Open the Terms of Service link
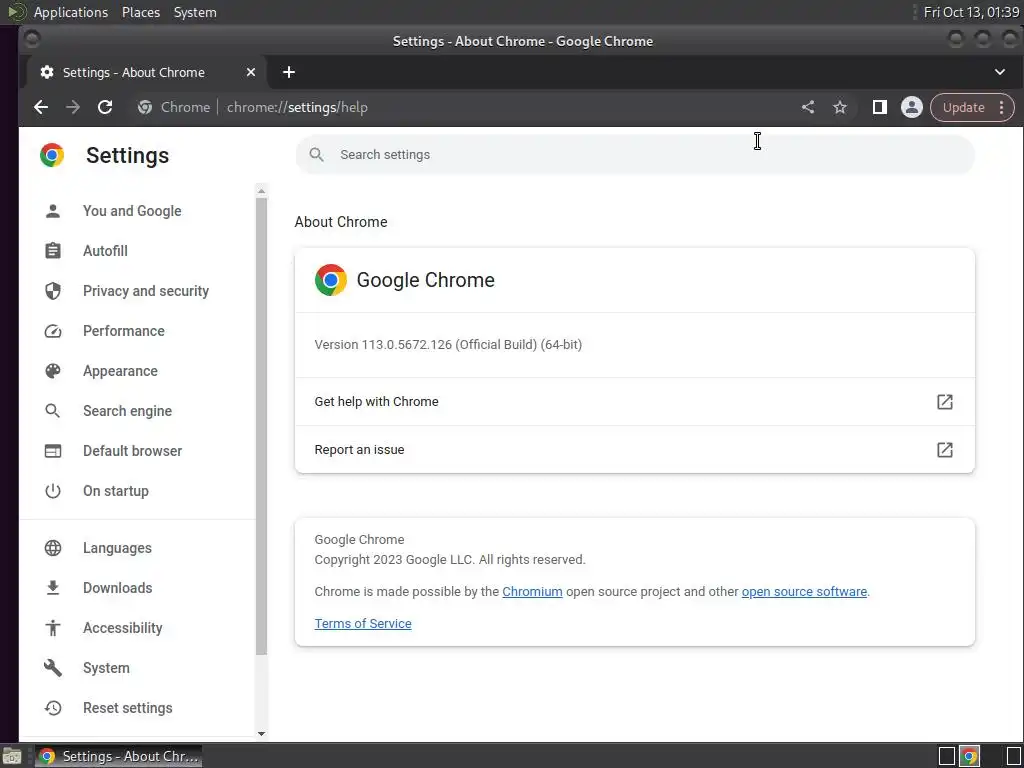The width and height of the screenshot is (1024, 768). pos(363,624)
